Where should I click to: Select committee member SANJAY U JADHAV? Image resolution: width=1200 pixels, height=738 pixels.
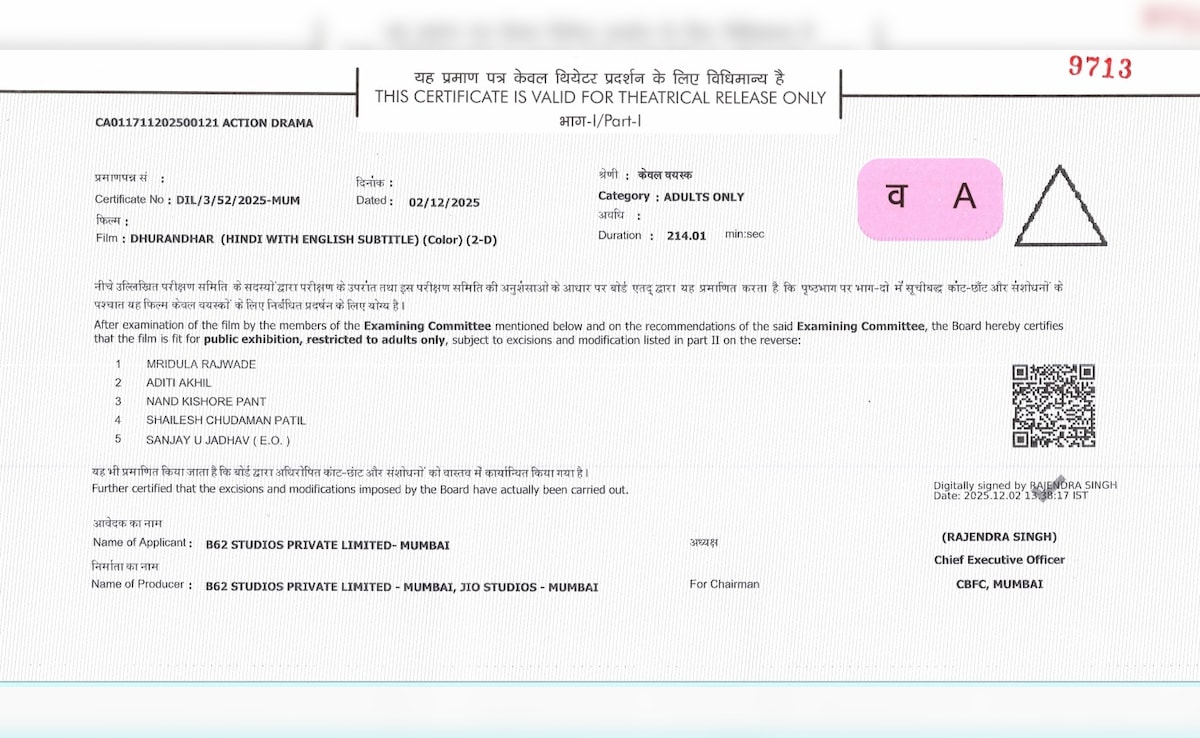(x=219, y=440)
